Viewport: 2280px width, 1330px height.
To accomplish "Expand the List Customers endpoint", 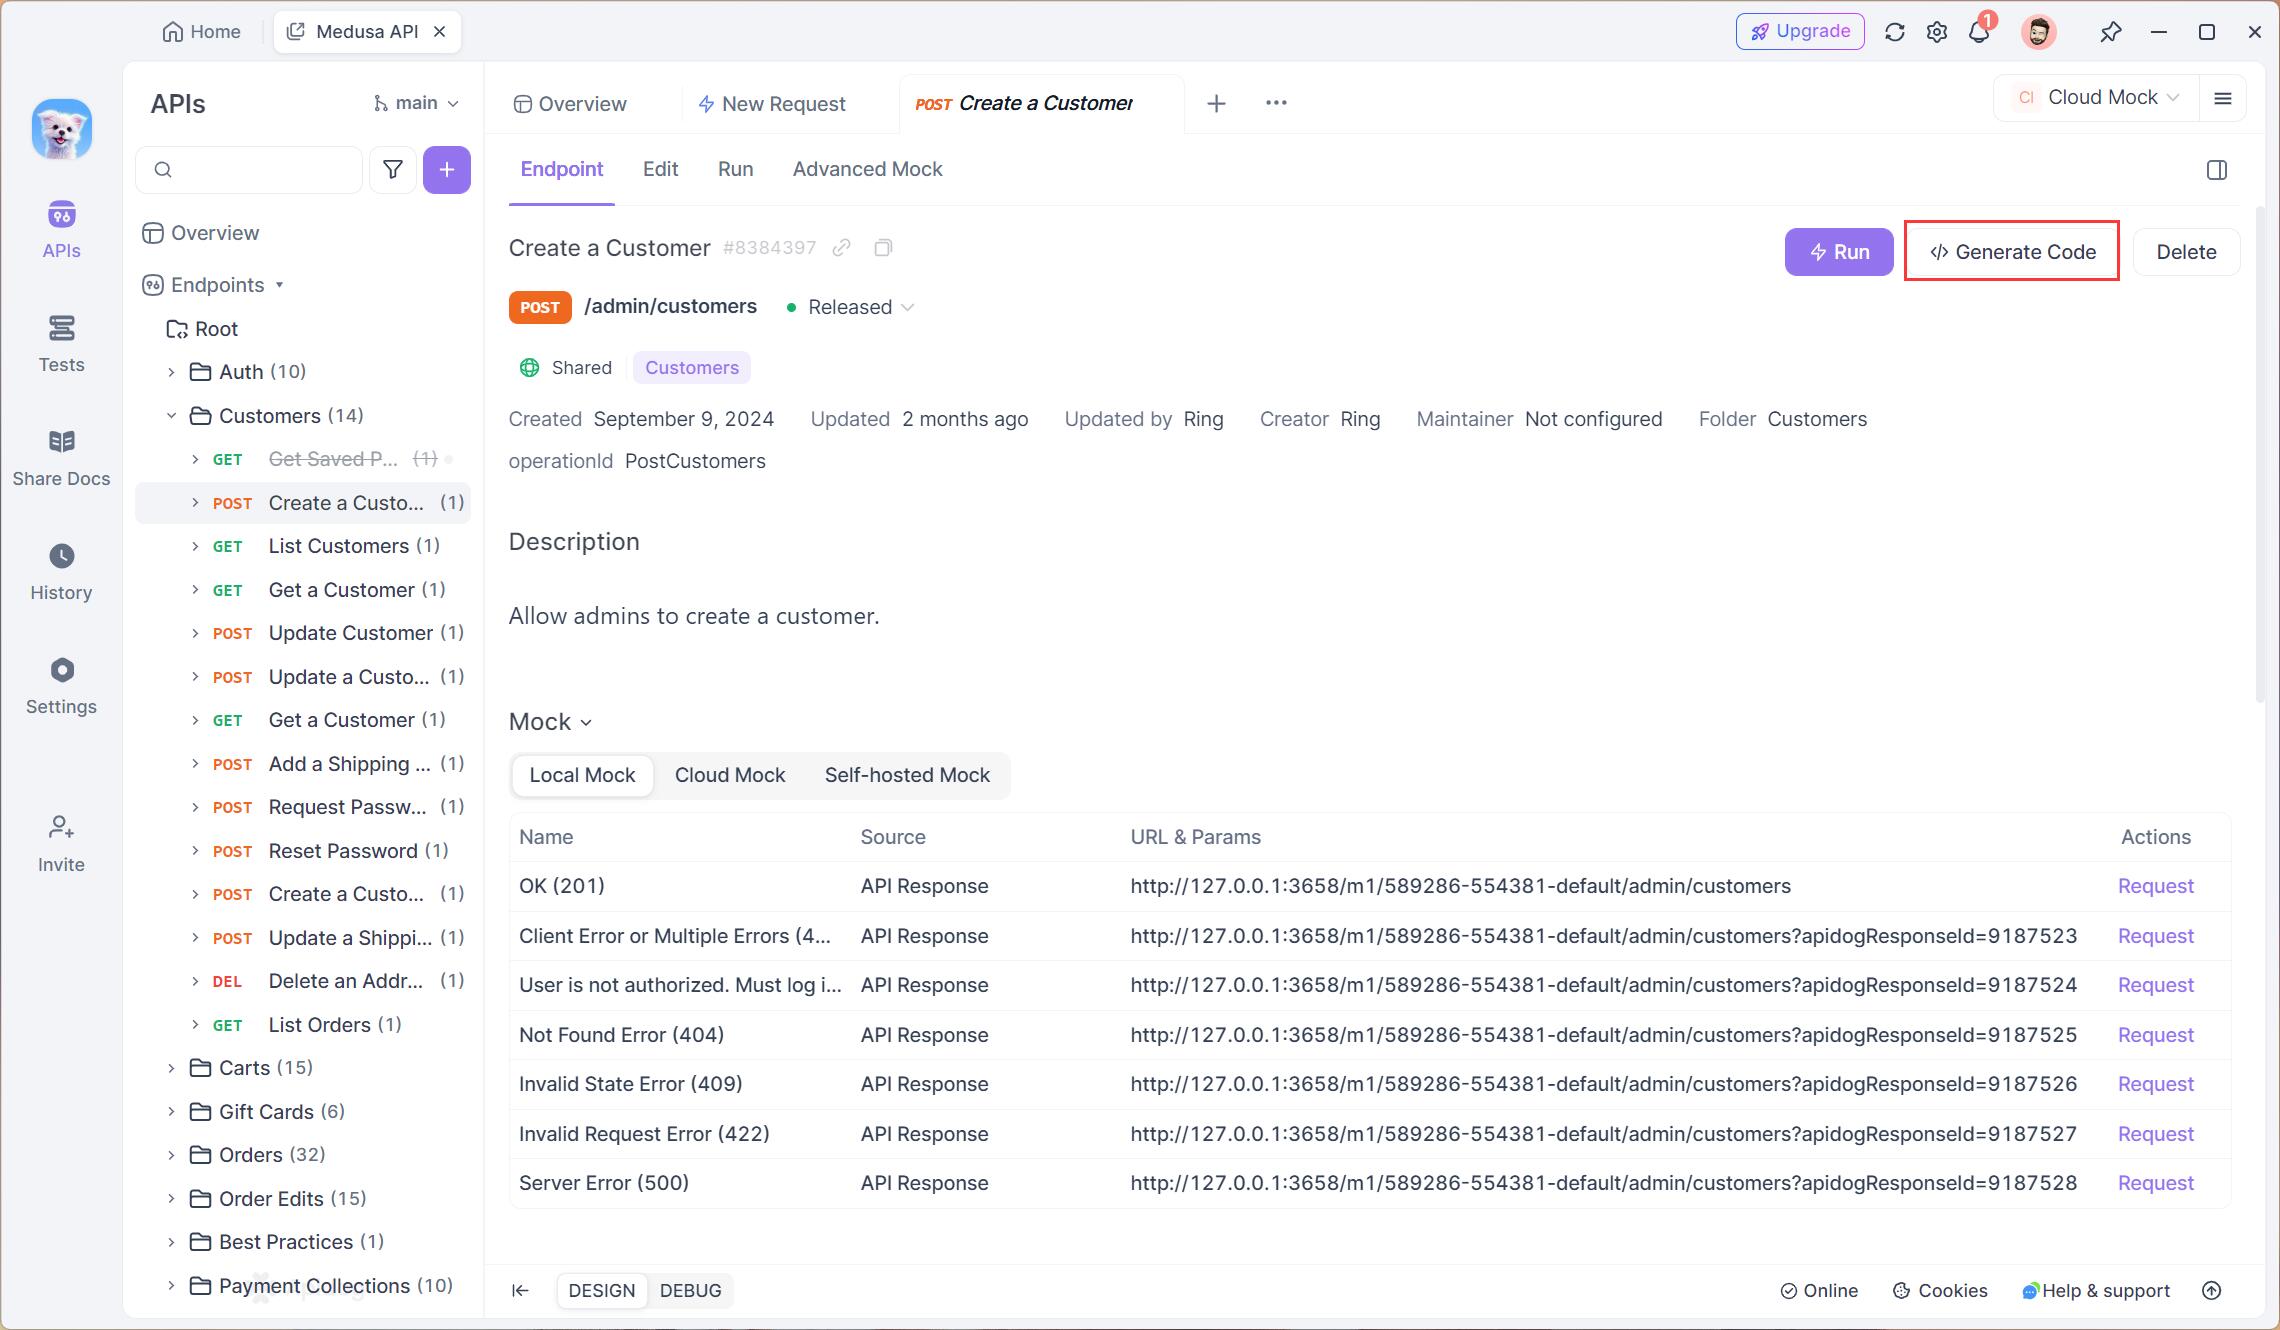I will coord(195,546).
